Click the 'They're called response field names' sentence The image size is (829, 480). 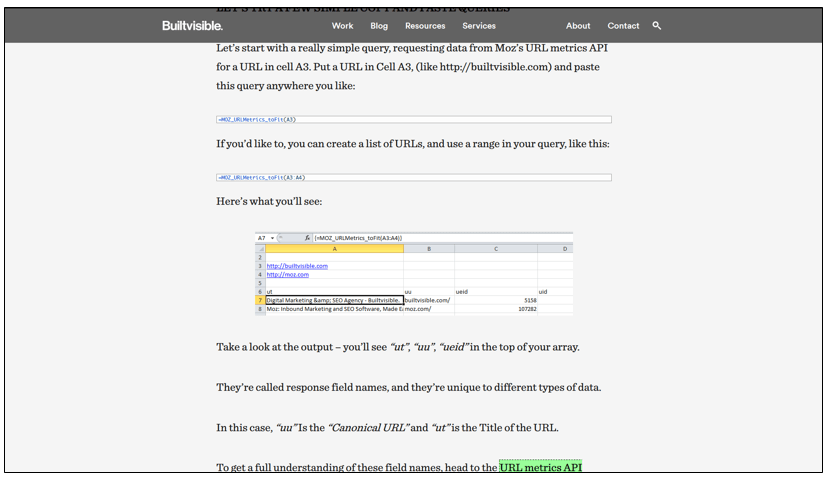409,387
